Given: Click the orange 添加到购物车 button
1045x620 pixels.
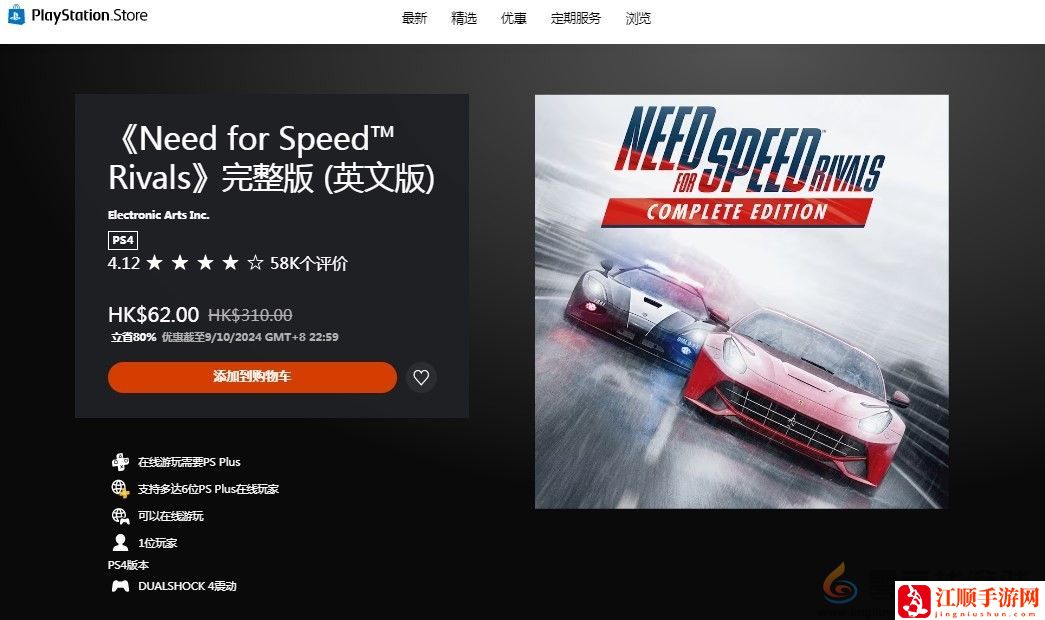Looking at the screenshot, I should tap(252, 377).
